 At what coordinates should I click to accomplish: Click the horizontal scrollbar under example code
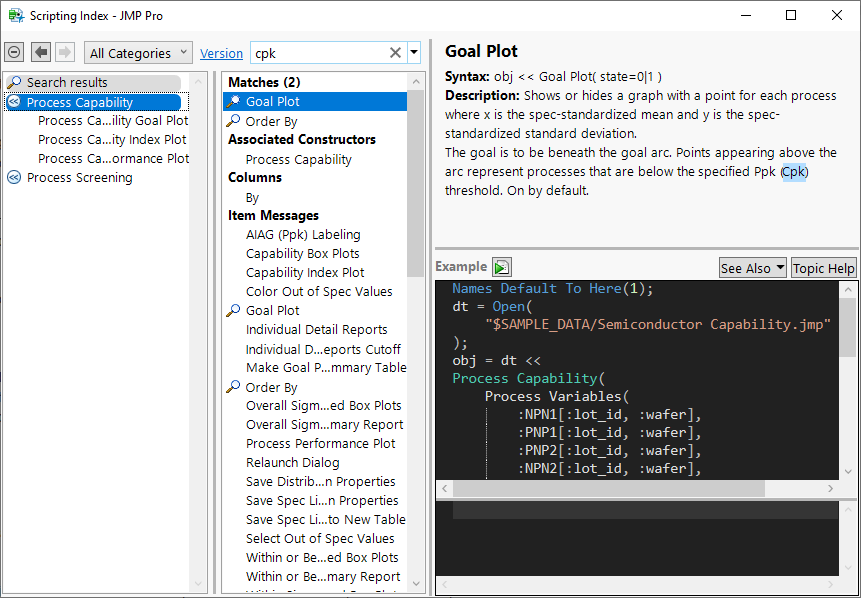pyautogui.click(x=610, y=489)
